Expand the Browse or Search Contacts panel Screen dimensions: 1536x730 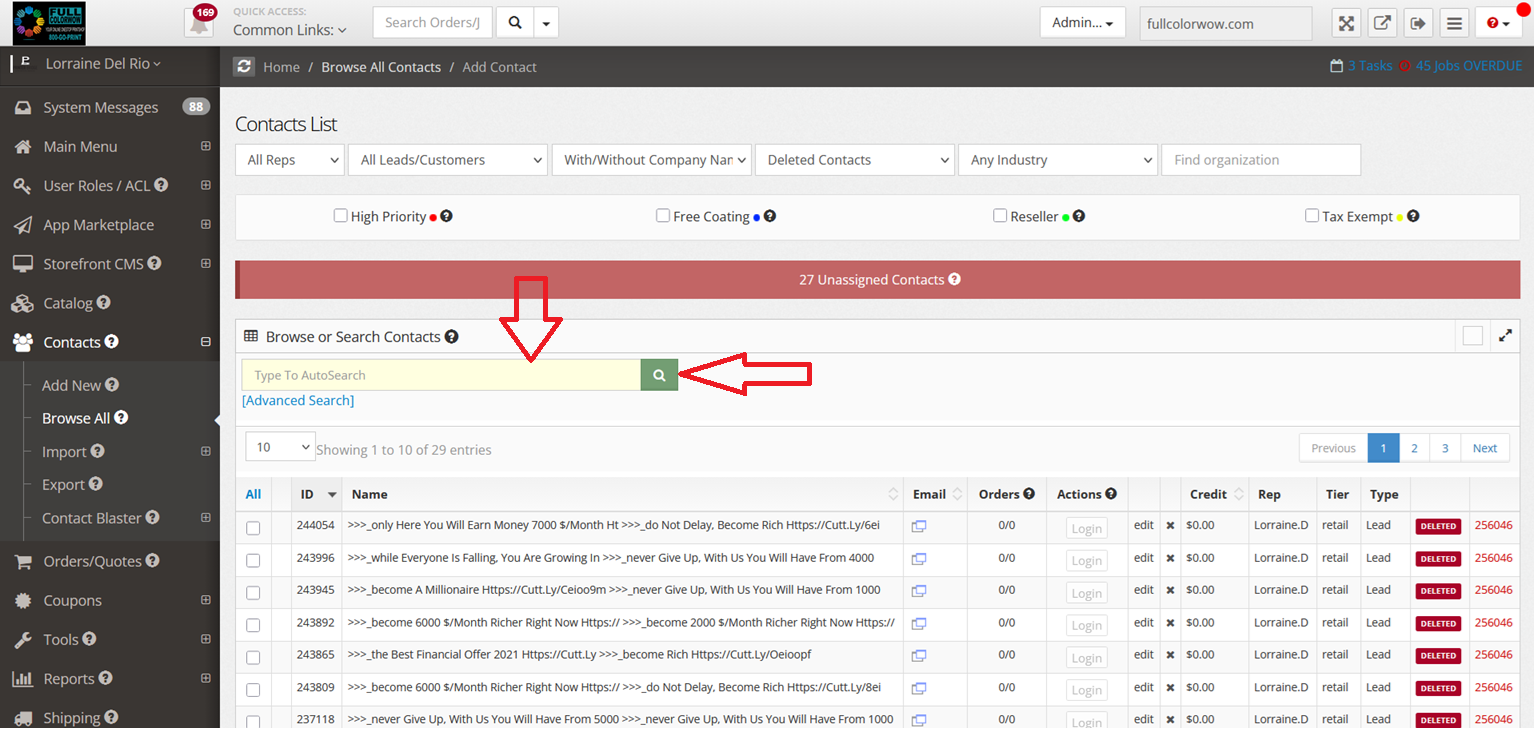pos(1505,336)
